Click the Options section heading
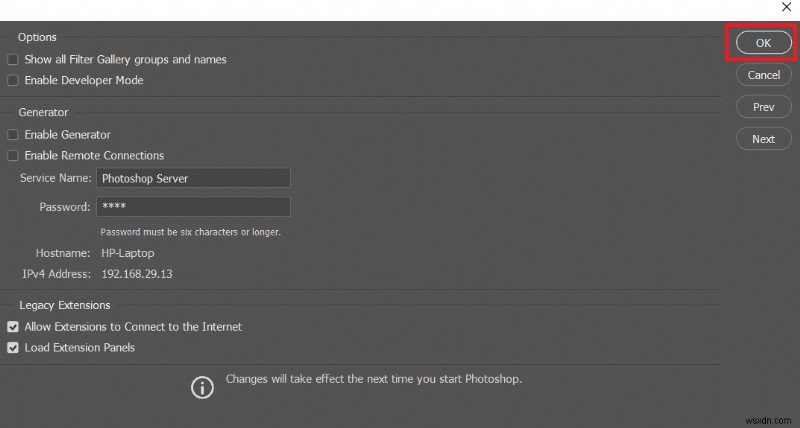This screenshot has height=428, width=800. [37, 37]
